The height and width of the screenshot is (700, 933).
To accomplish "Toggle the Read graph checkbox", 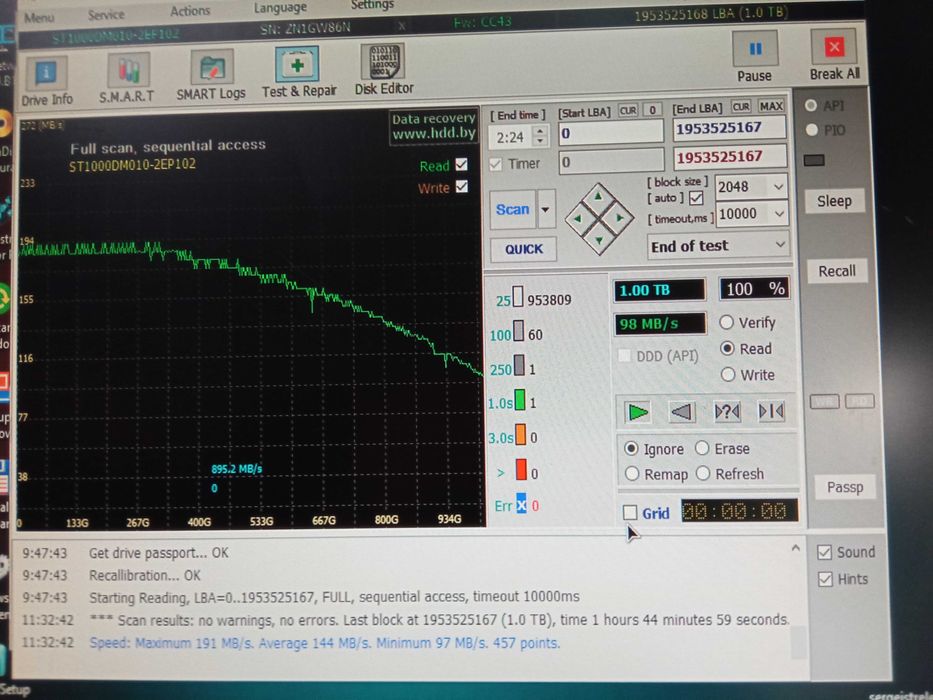I will [x=461, y=164].
